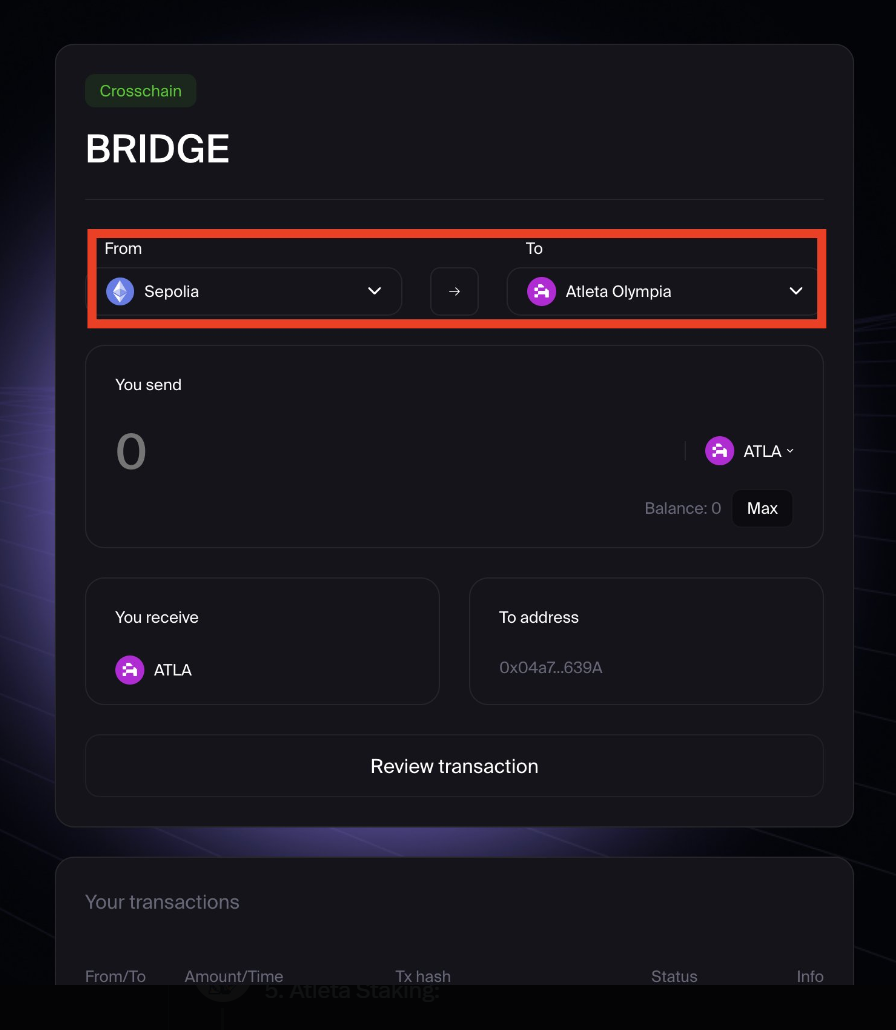Click the ATLA token icon in You send
This screenshot has width=896, height=1030.
719,451
